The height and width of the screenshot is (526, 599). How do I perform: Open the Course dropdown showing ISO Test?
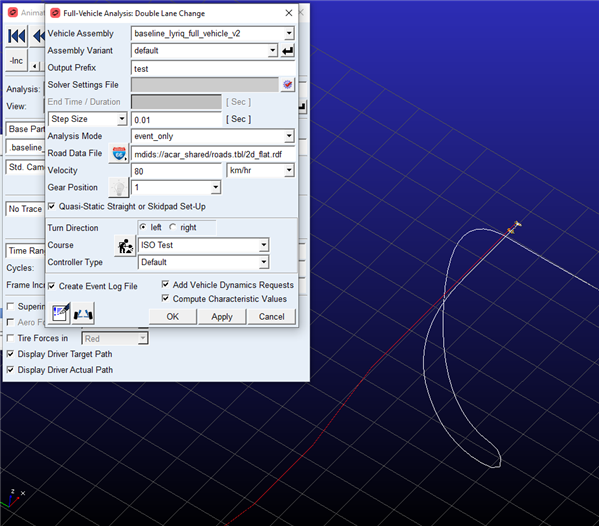264,245
